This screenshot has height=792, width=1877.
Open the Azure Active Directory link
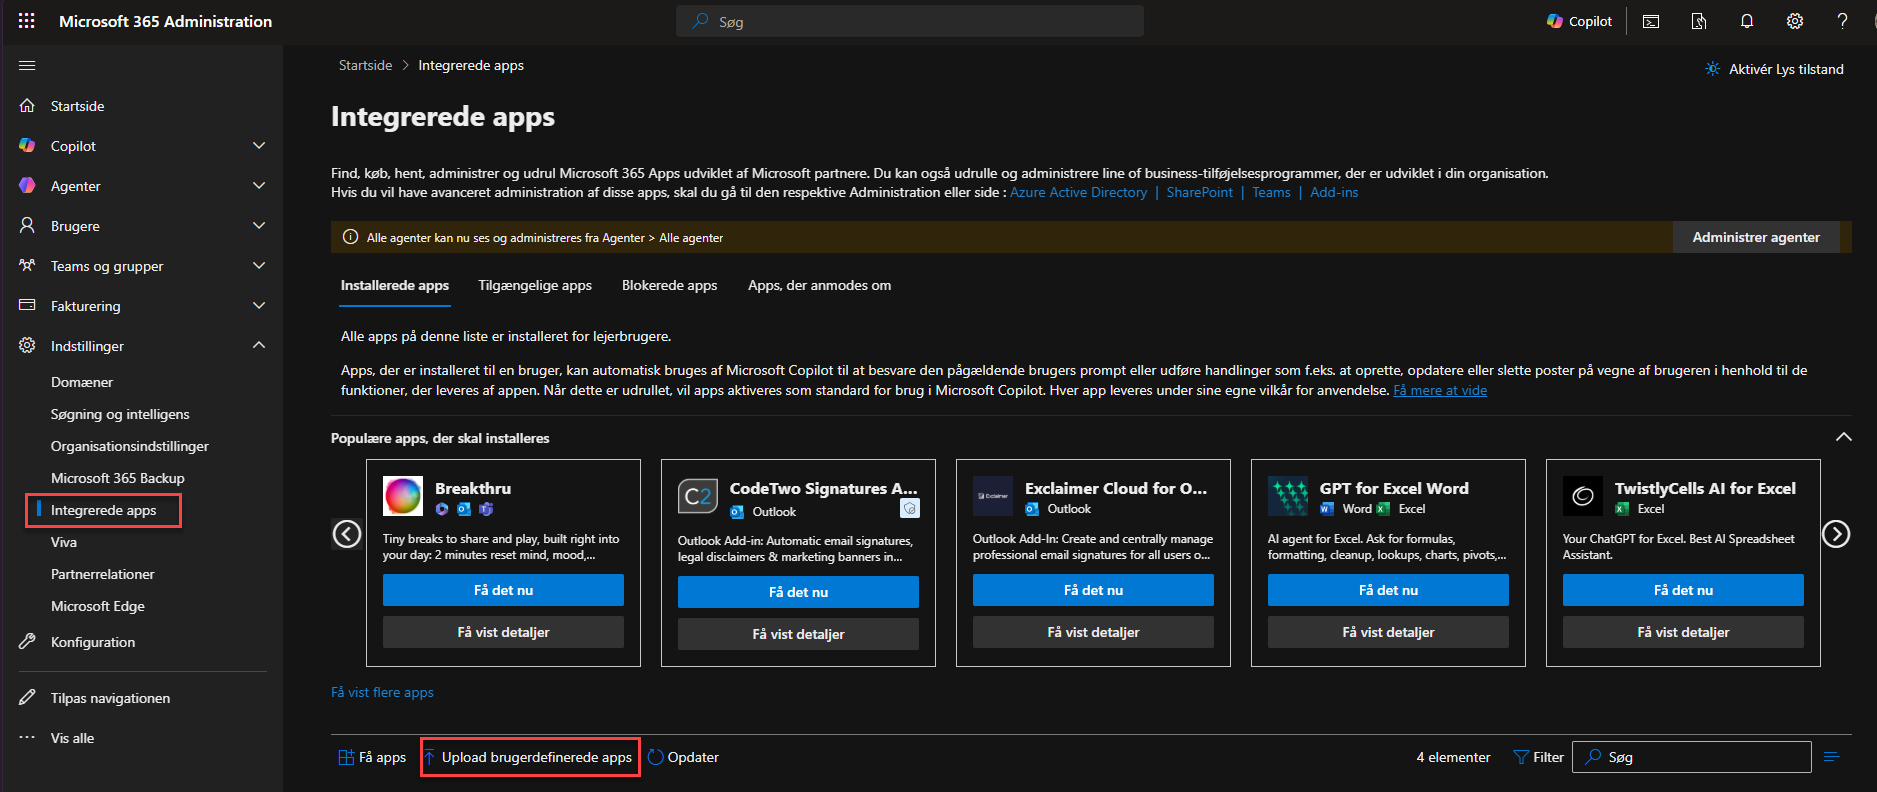coord(1078,192)
